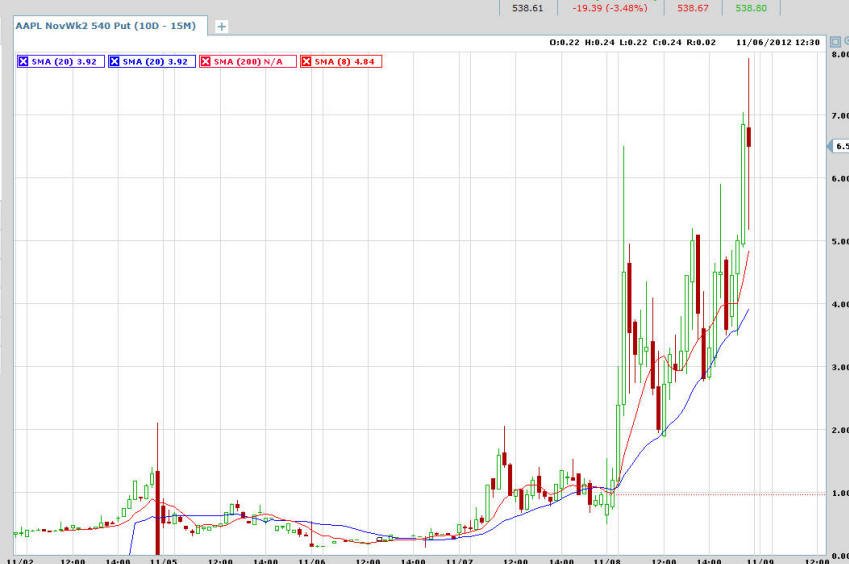This screenshot has width=849, height=564.
Task: Click the OHLC readout at chart top
Action: coord(632,42)
